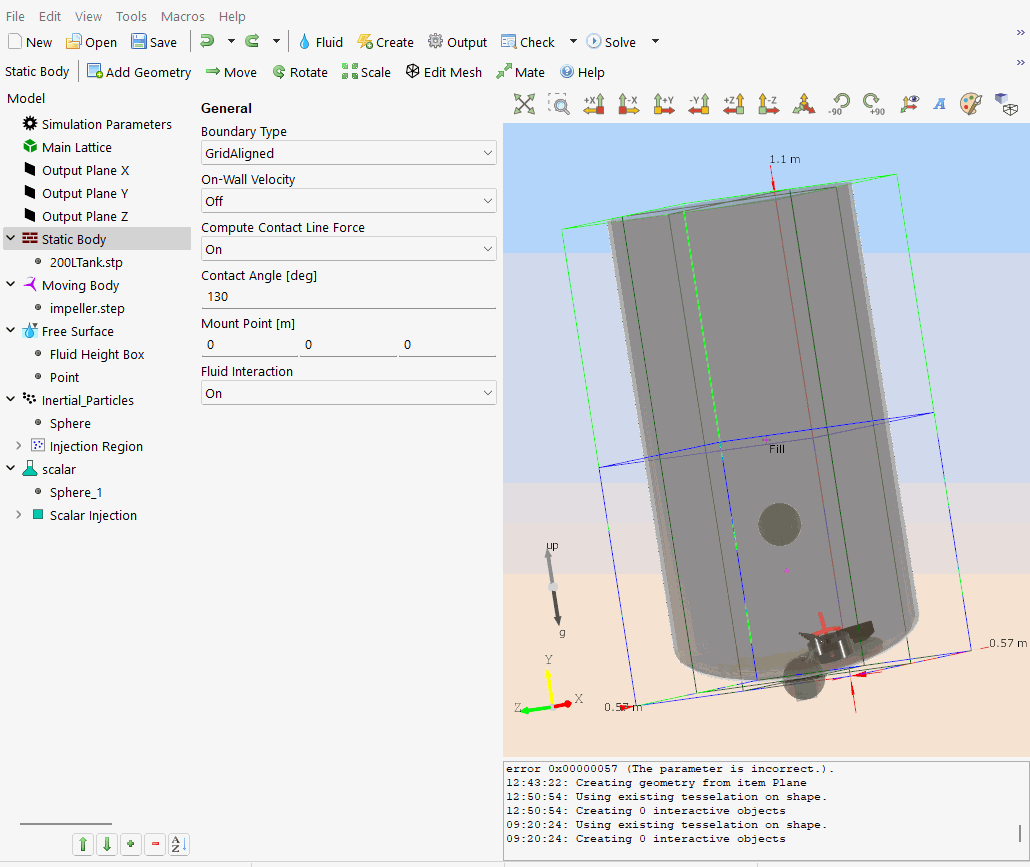The image size is (1030, 867).
Task: Click the Contact Angle input field
Action: [x=348, y=297]
